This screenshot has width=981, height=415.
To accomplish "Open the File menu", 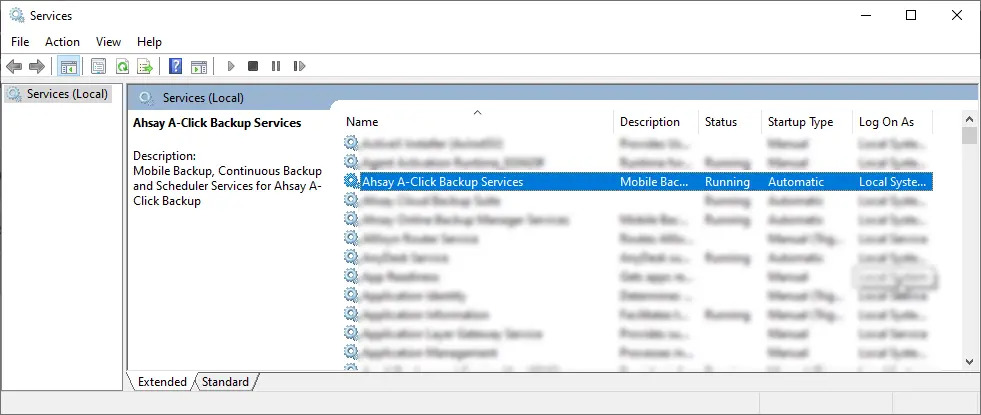I will pyautogui.click(x=20, y=42).
